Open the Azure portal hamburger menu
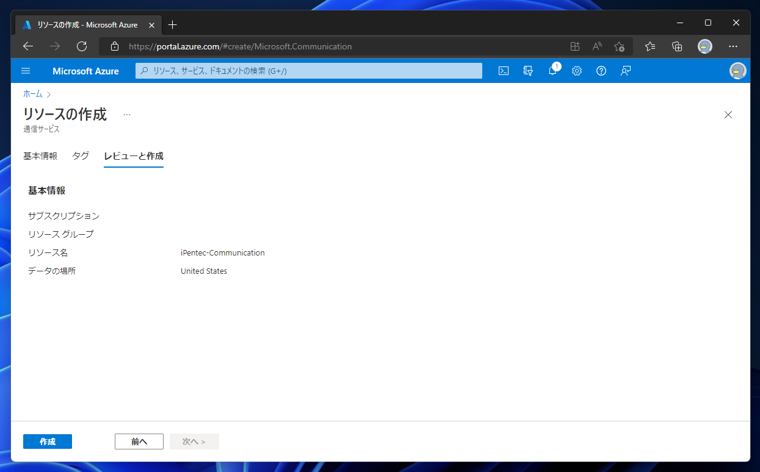The image size is (760, 472). click(x=26, y=71)
